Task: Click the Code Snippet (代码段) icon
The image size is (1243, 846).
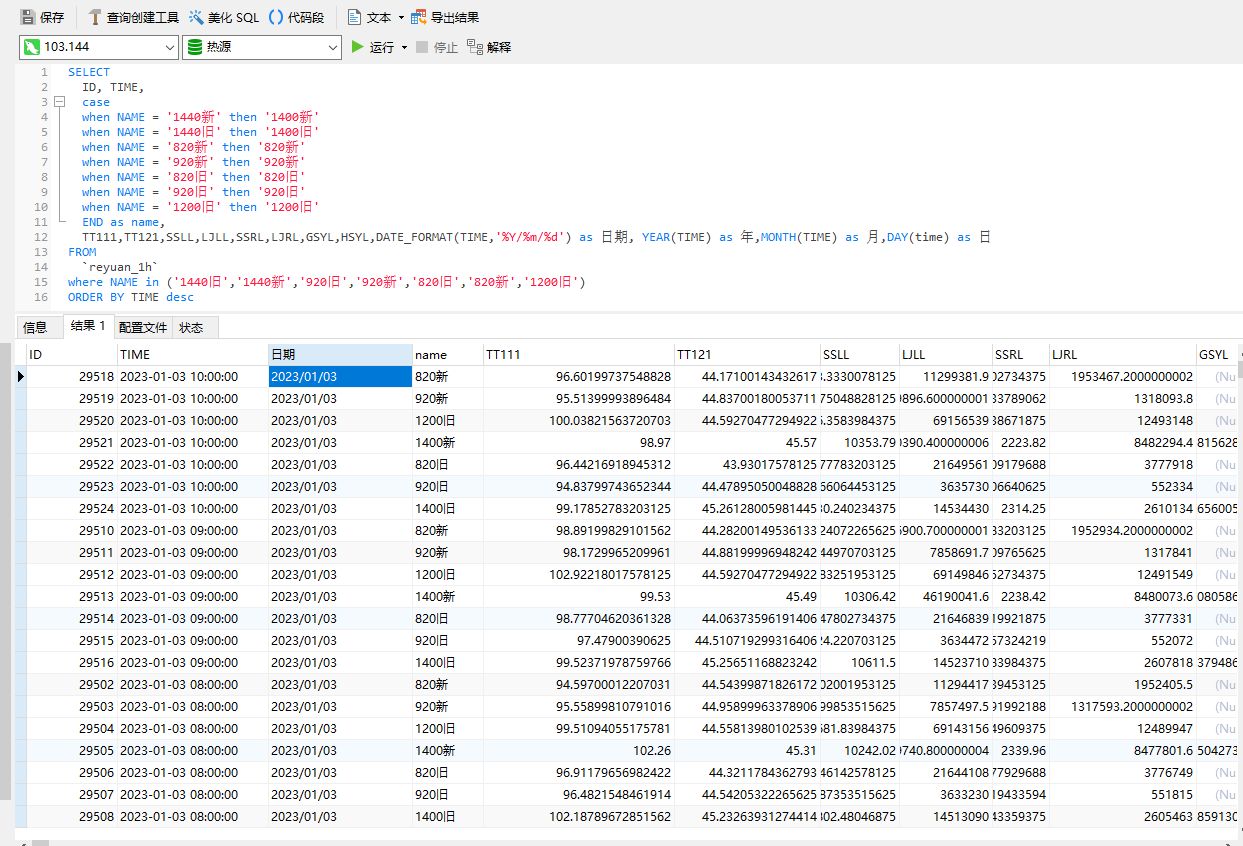Action: coord(276,17)
